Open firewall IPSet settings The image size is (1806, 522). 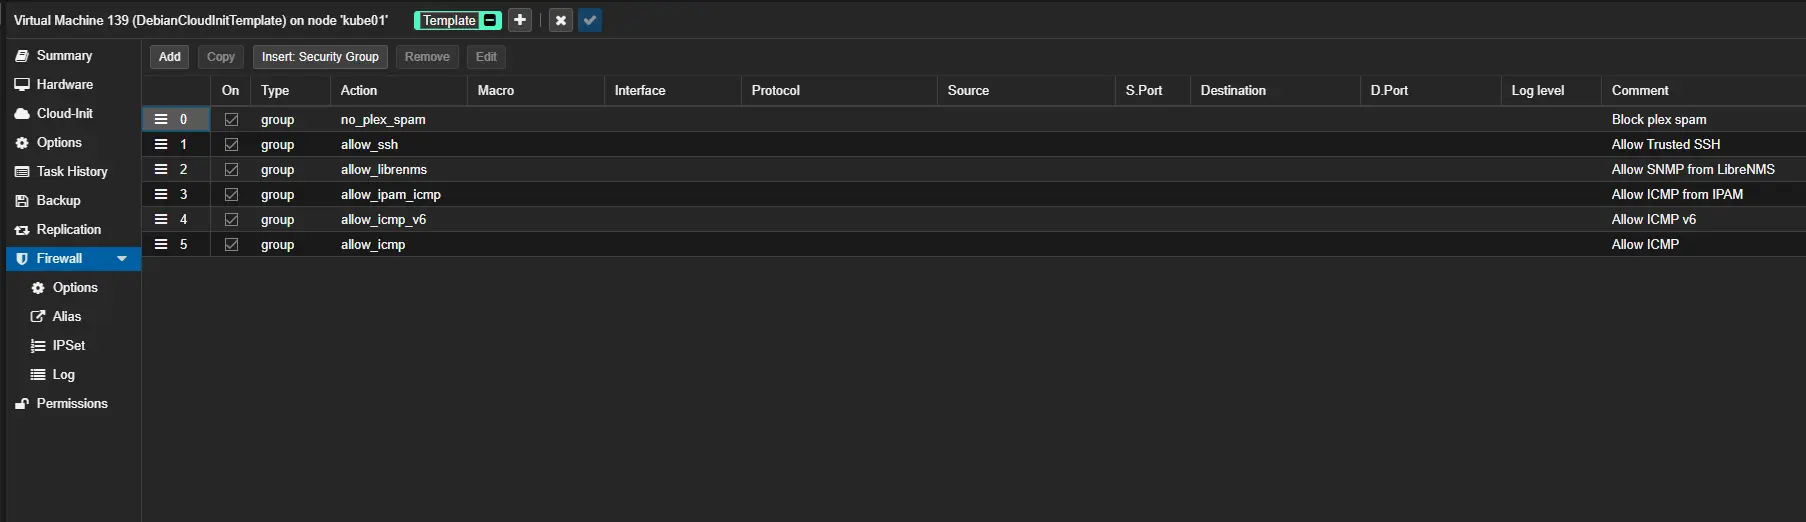pyautogui.click(x=68, y=345)
